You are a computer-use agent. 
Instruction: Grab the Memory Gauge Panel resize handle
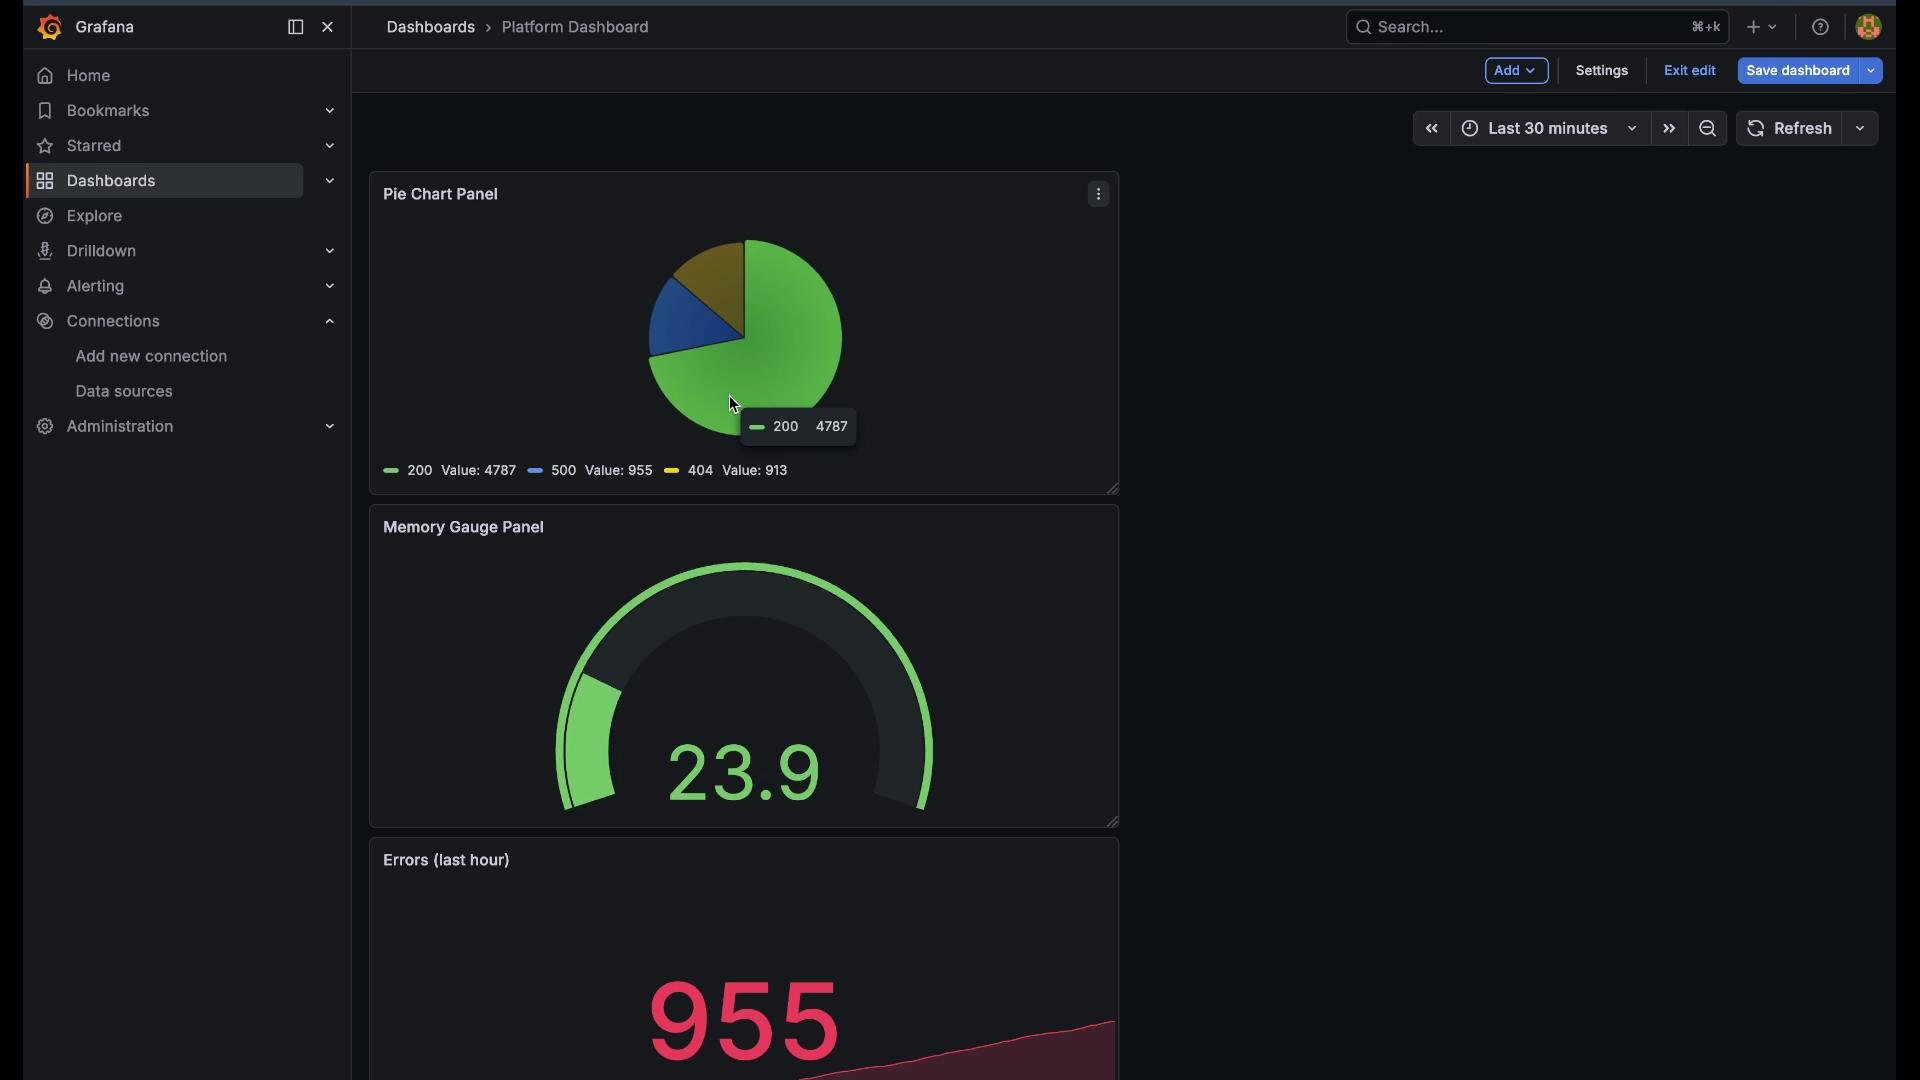(x=1112, y=821)
